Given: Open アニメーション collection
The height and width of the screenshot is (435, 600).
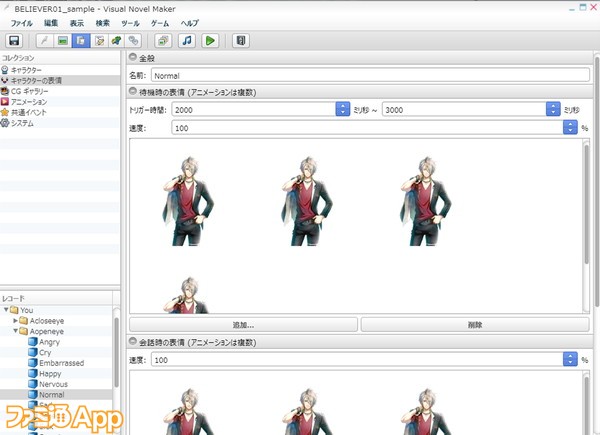Looking at the screenshot, I should (x=60, y=102).
